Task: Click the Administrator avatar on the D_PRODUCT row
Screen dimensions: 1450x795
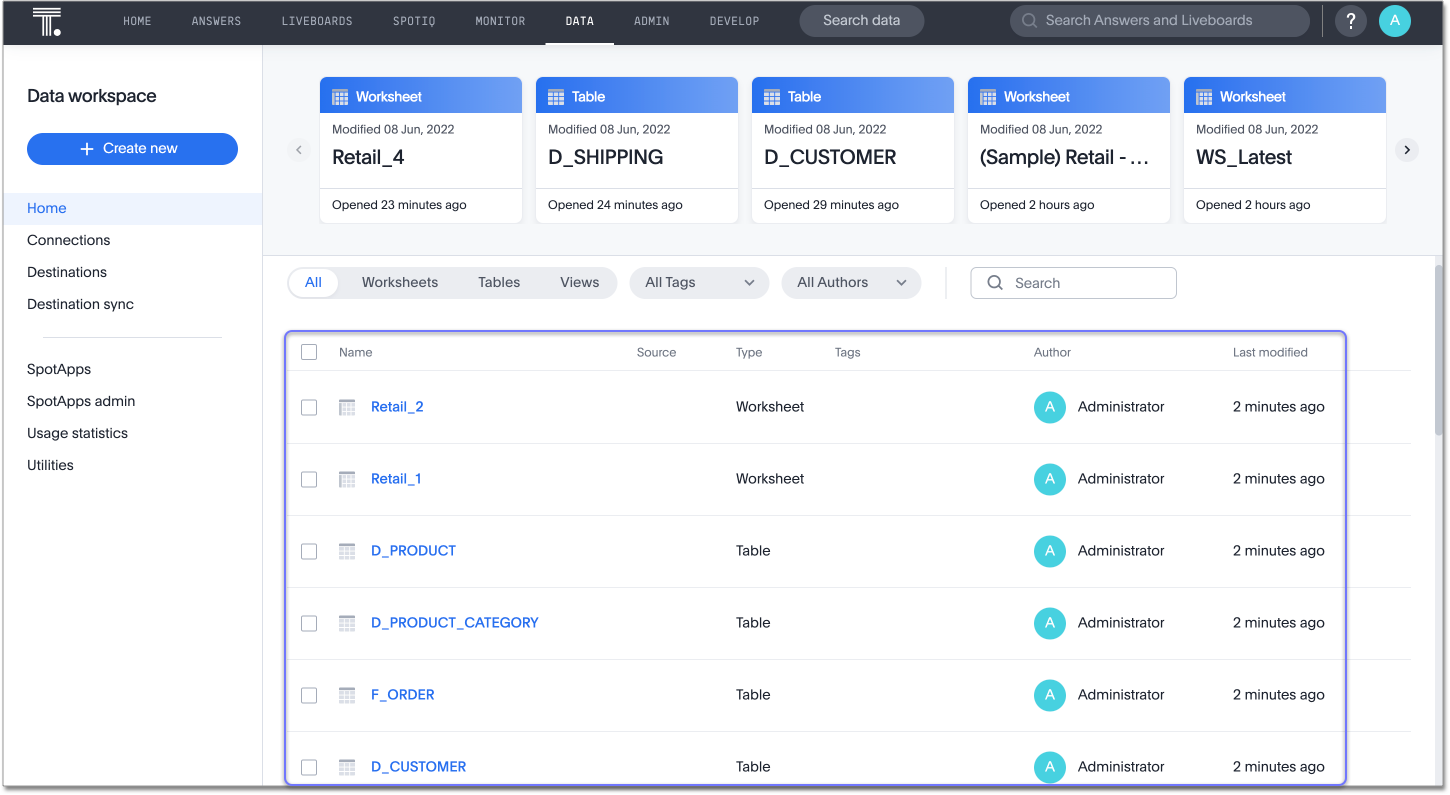Action: 1049,551
